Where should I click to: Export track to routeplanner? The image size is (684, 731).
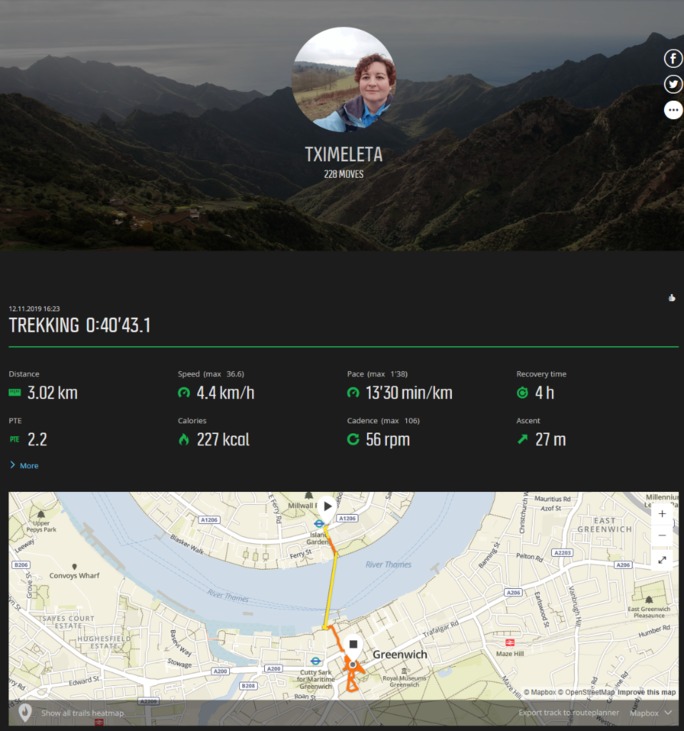pyautogui.click(x=569, y=713)
